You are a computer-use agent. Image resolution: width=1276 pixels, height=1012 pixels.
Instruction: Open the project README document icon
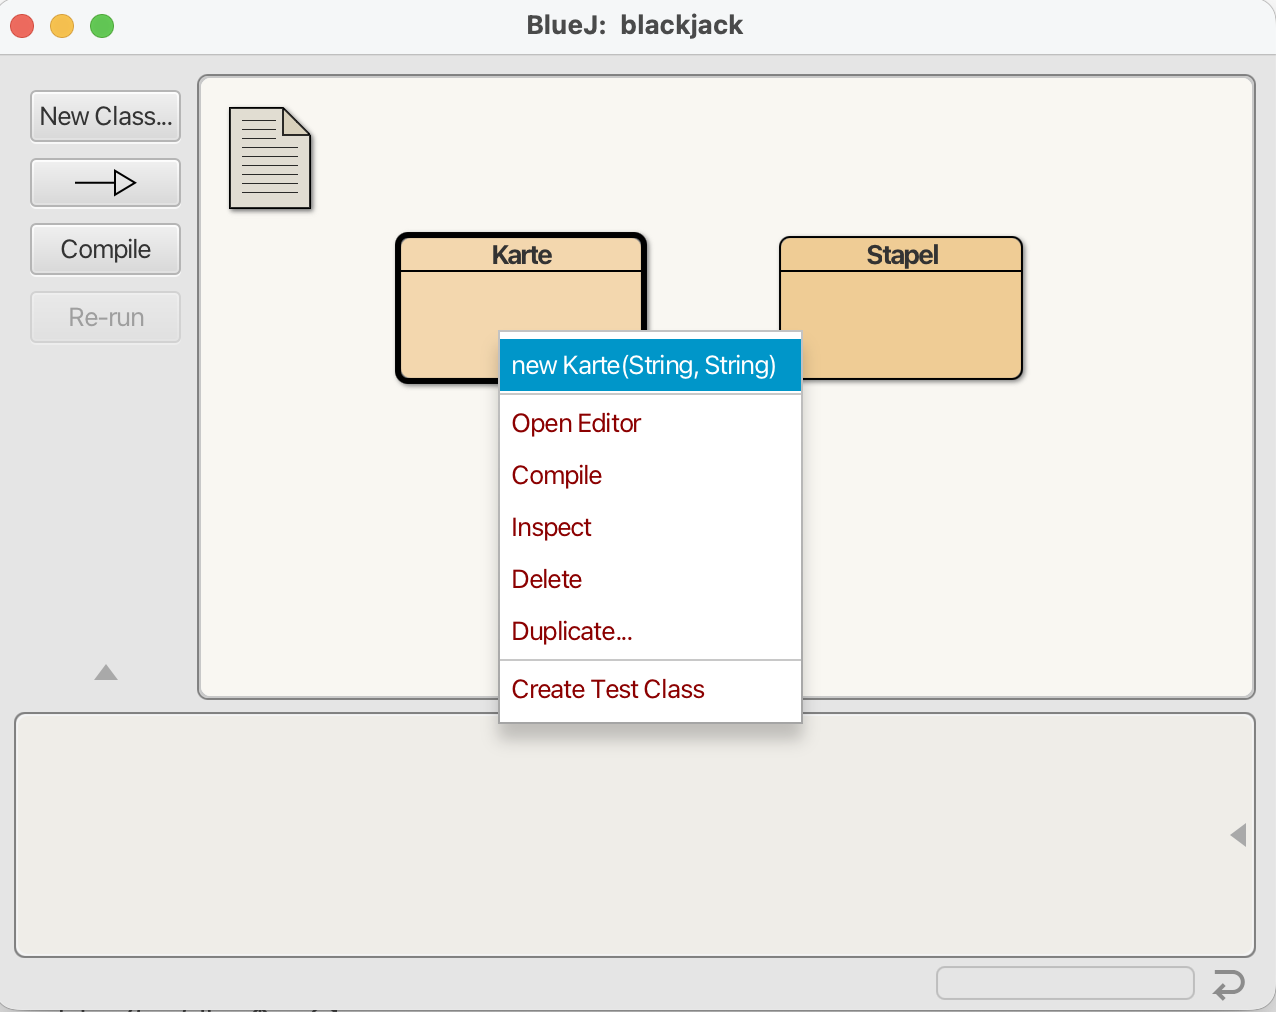270,158
